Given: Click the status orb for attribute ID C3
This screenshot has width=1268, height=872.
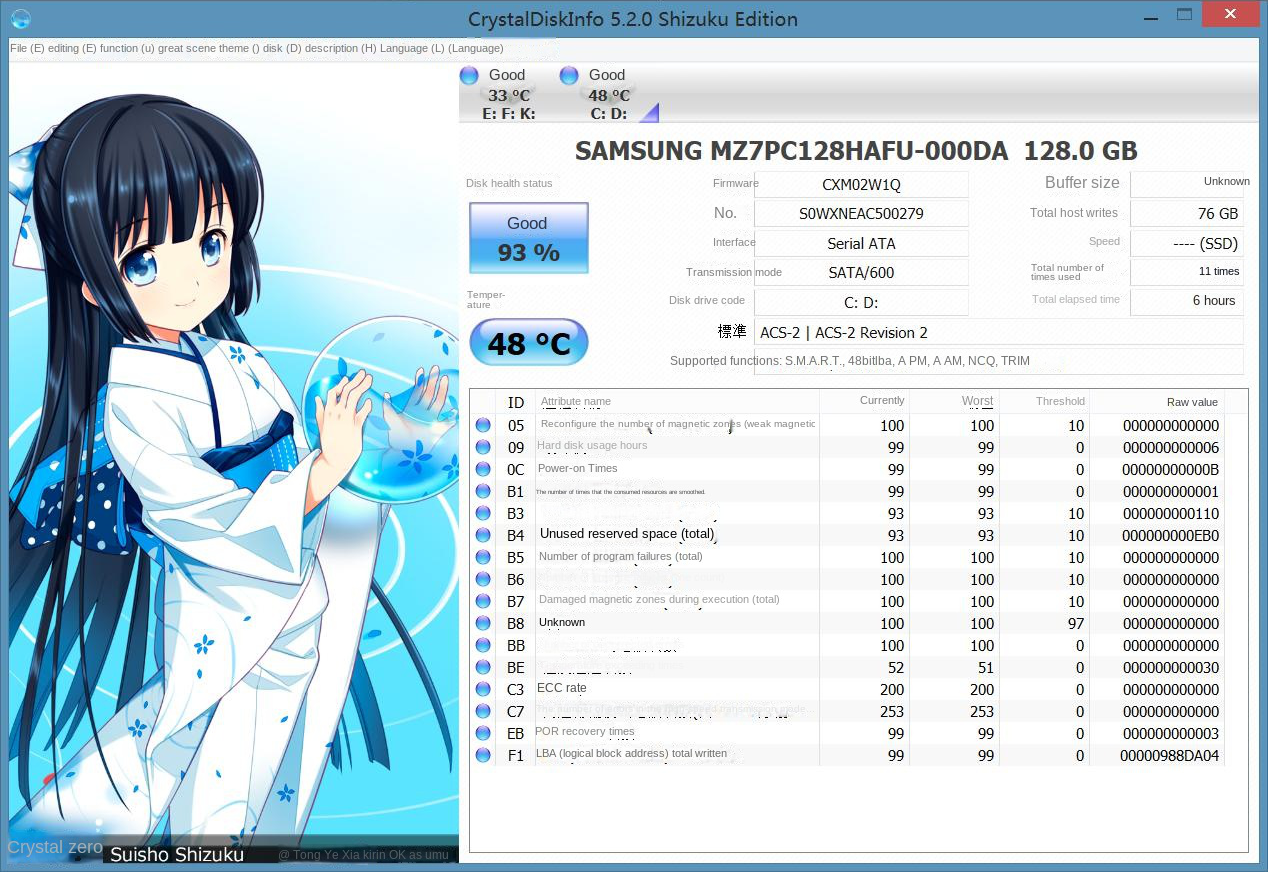Looking at the screenshot, I should 483,690.
